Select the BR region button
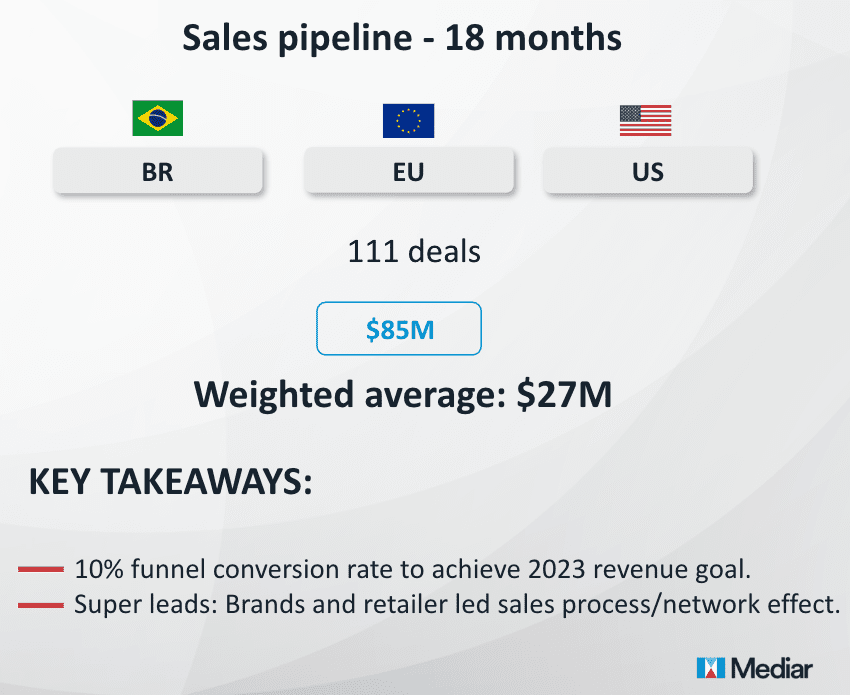Image resolution: width=850 pixels, height=695 pixels. (158, 171)
